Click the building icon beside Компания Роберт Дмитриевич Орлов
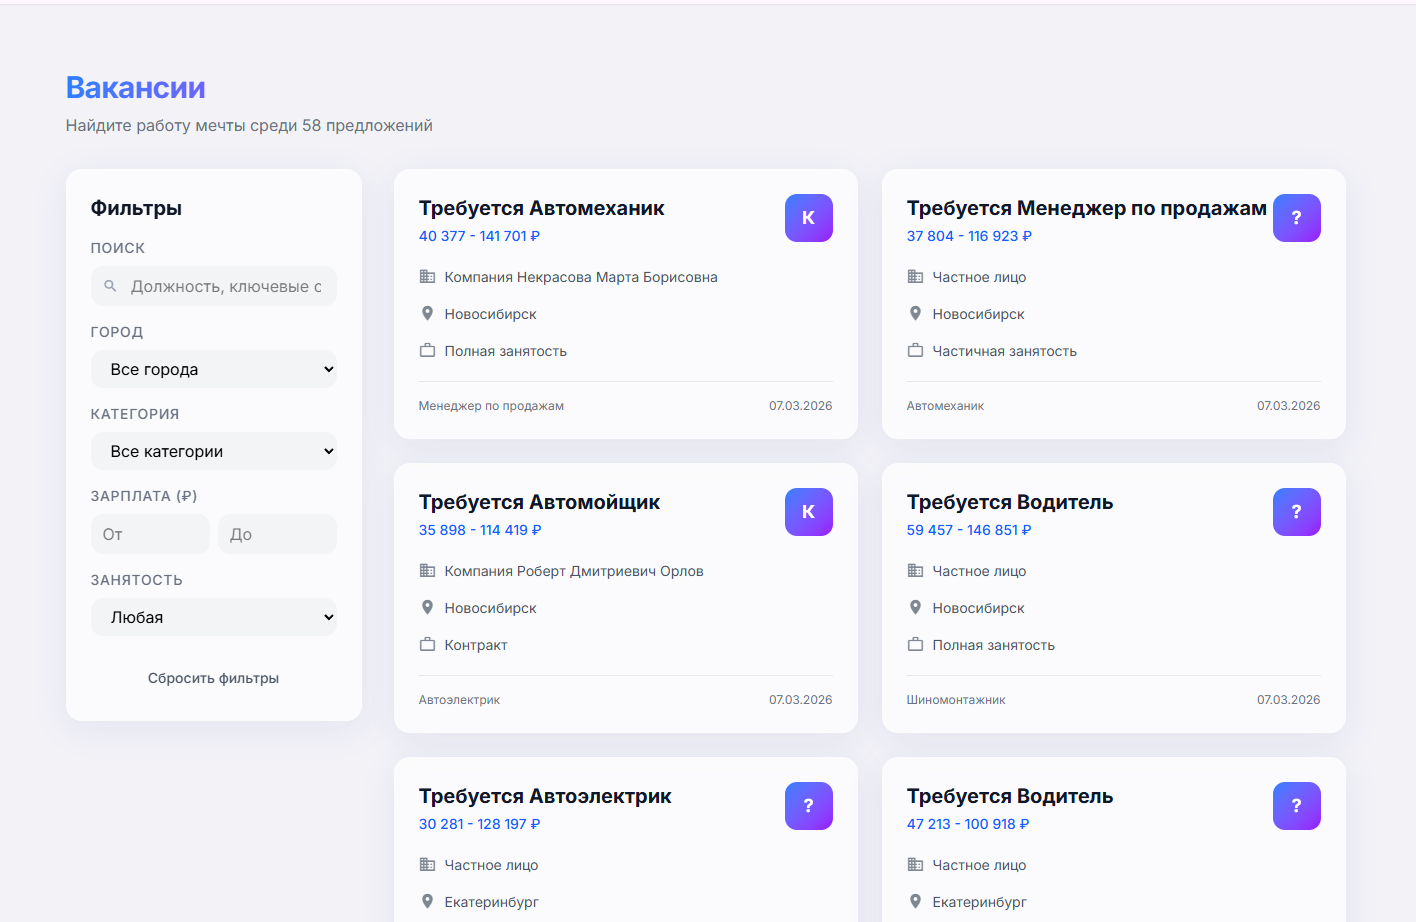 click(x=427, y=571)
